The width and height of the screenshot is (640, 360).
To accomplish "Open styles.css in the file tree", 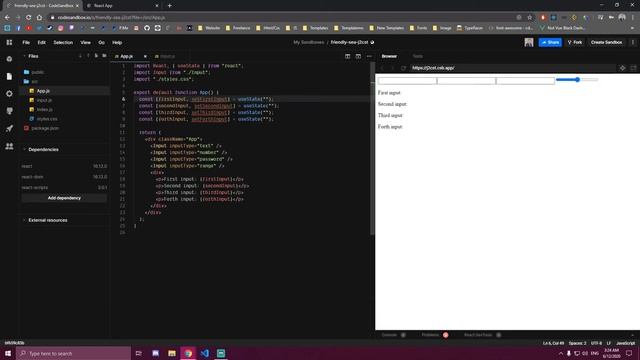I will [47, 119].
